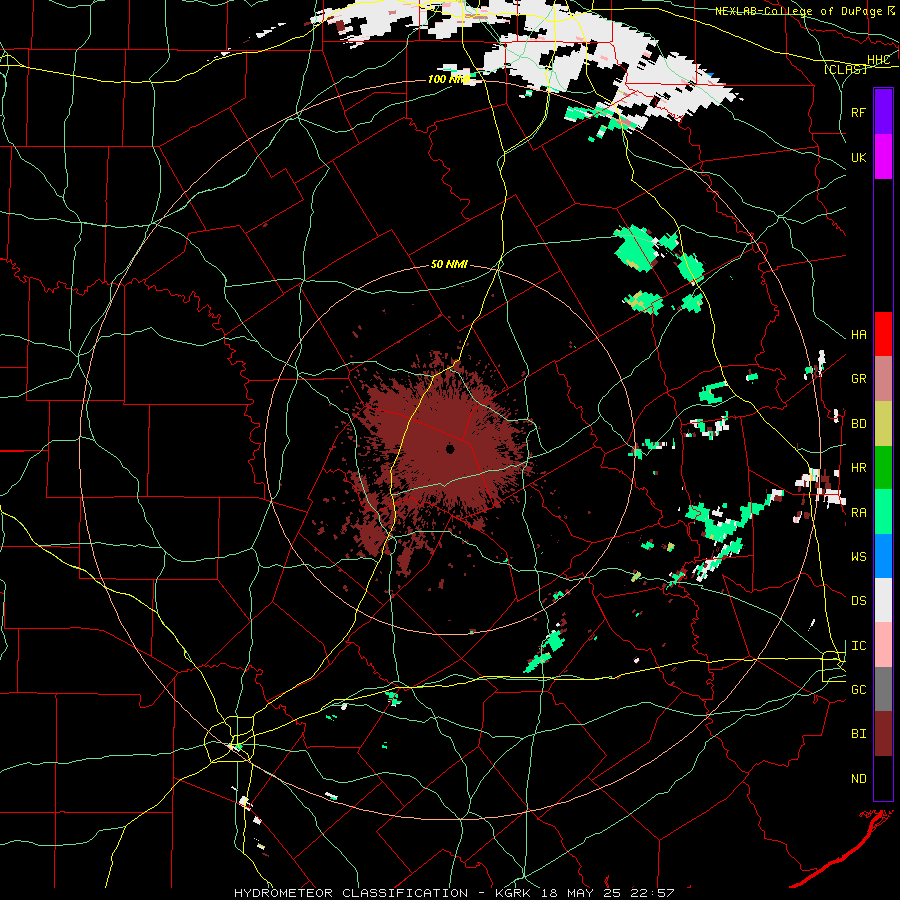Click the black ND legend swatch
Viewport: 900px width, 900px height.
883,778
